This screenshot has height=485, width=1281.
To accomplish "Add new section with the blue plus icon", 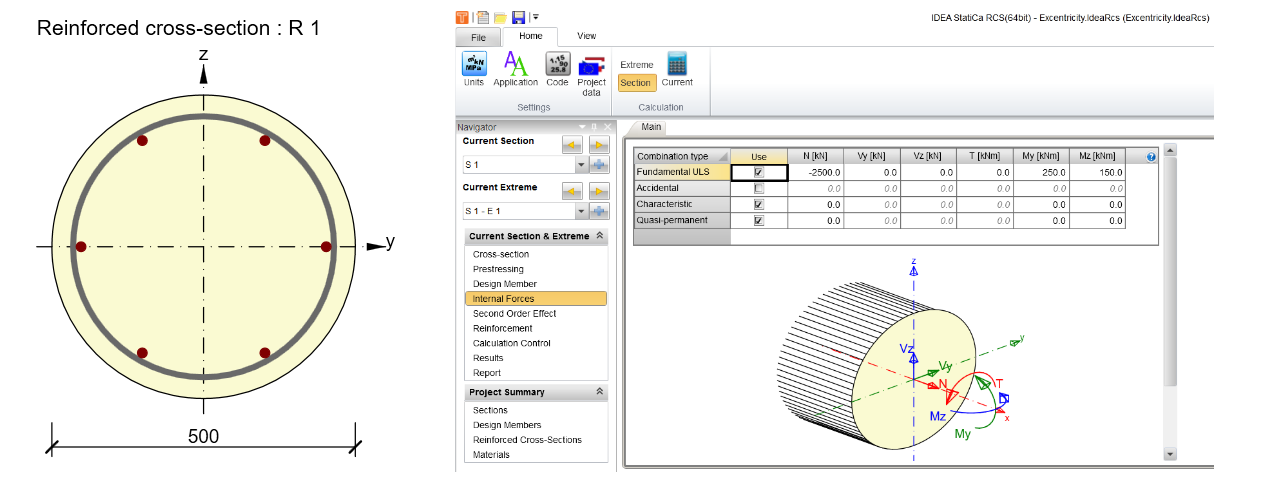I will tap(599, 164).
